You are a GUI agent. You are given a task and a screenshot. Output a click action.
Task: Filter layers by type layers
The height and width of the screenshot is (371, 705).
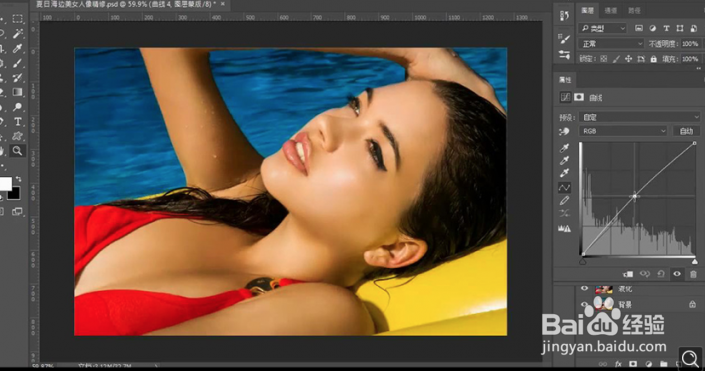(x=666, y=28)
